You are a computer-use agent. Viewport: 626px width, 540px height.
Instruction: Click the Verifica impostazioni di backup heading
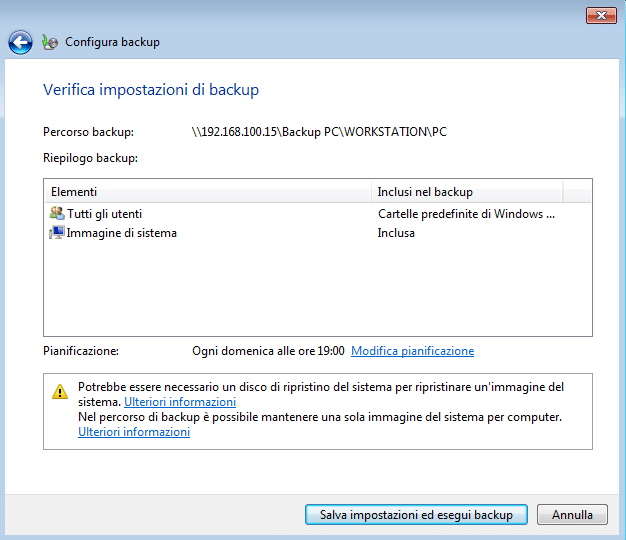point(151,90)
